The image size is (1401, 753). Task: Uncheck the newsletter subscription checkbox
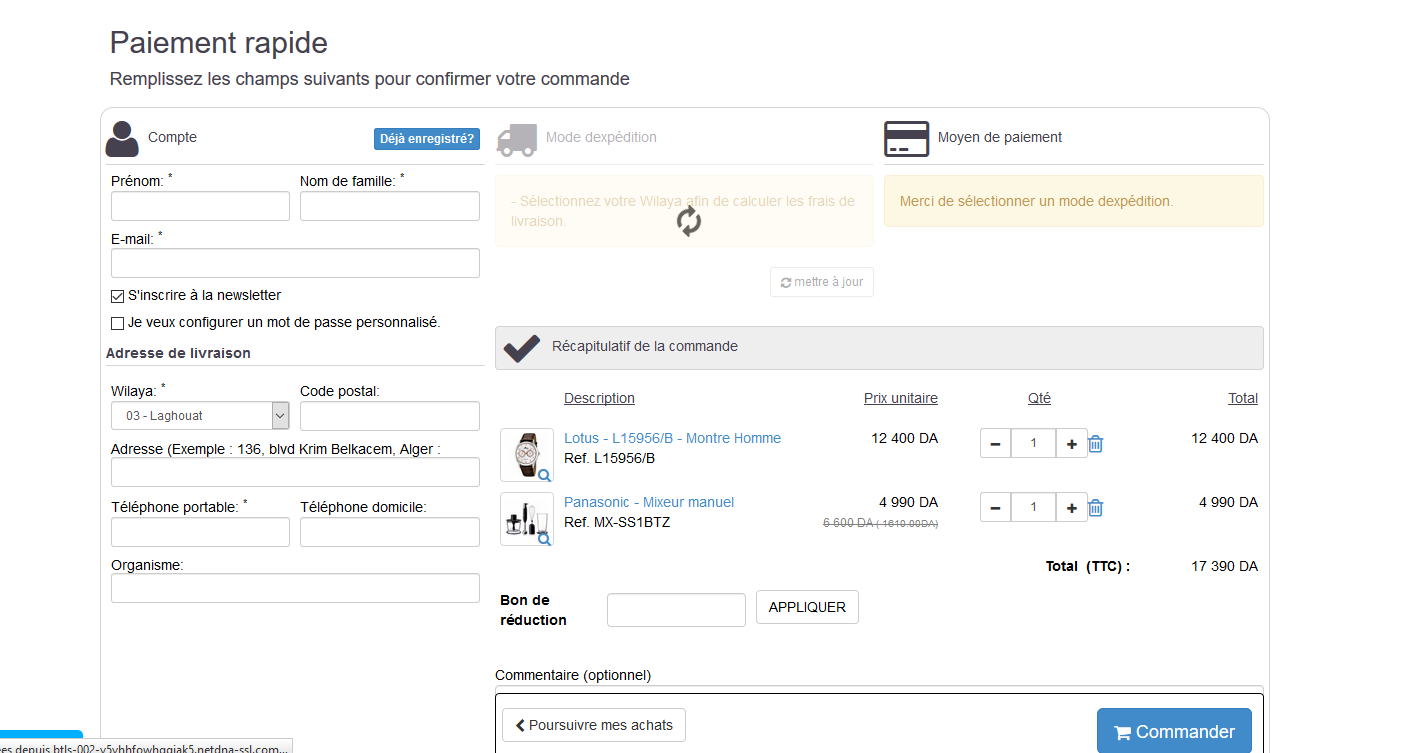(x=118, y=296)
